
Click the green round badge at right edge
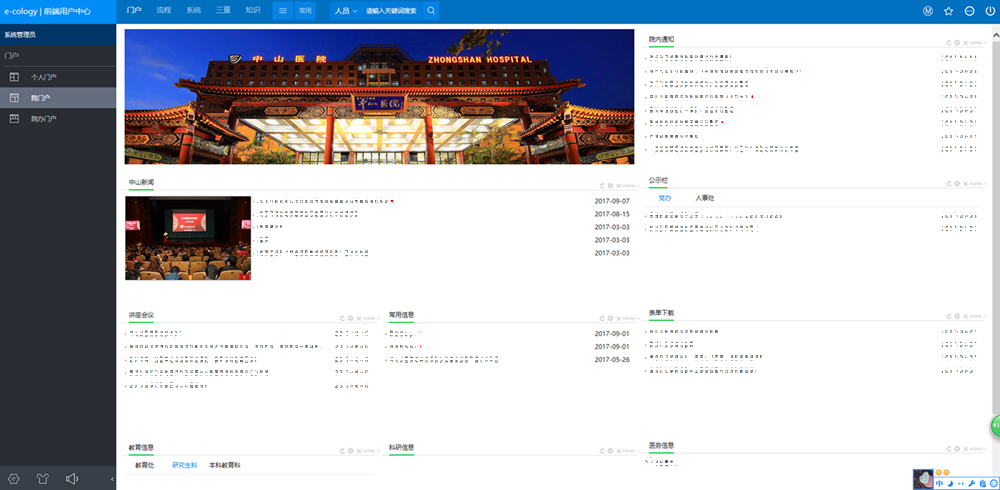pyautogui.click(x=995, y=426)
